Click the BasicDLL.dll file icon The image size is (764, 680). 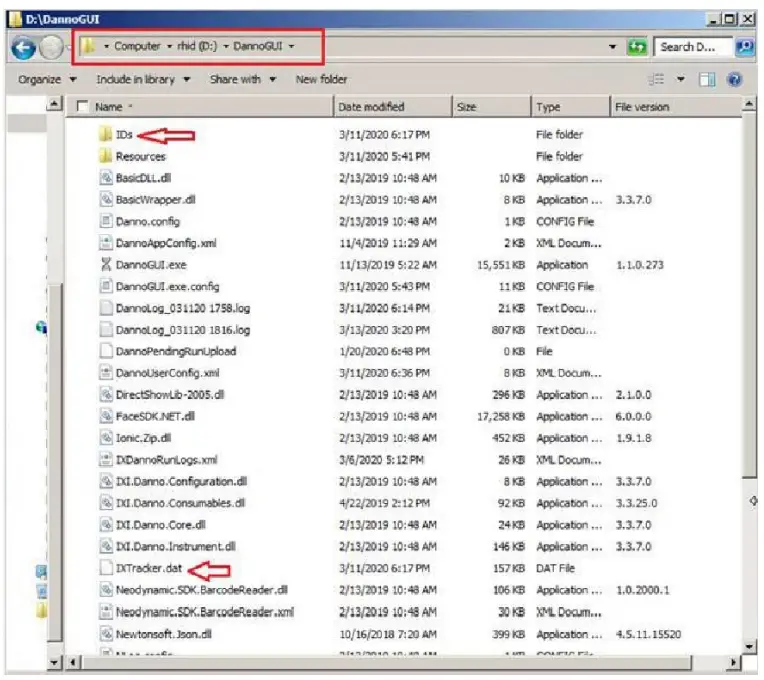click(x=105, y=178)
